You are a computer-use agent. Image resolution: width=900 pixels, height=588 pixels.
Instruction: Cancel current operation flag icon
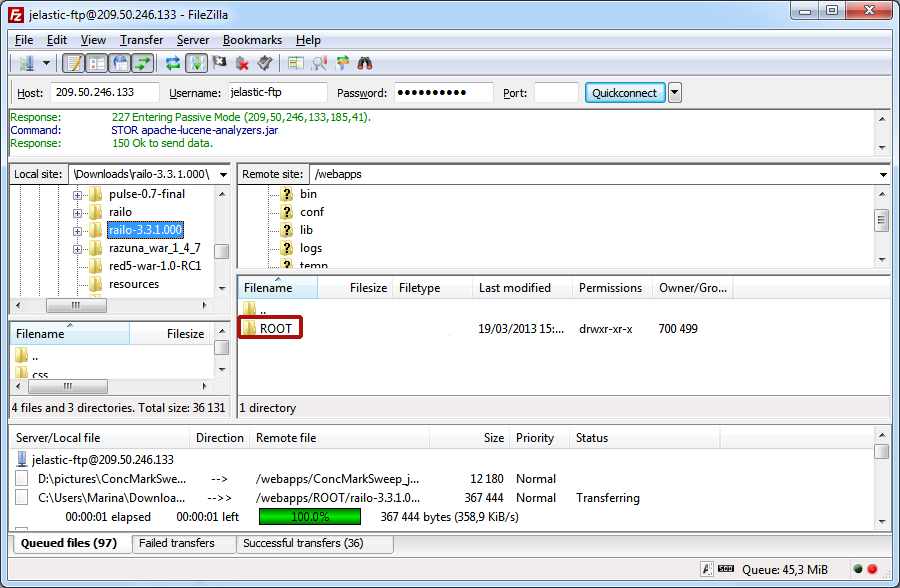click(x=219, y=63)
